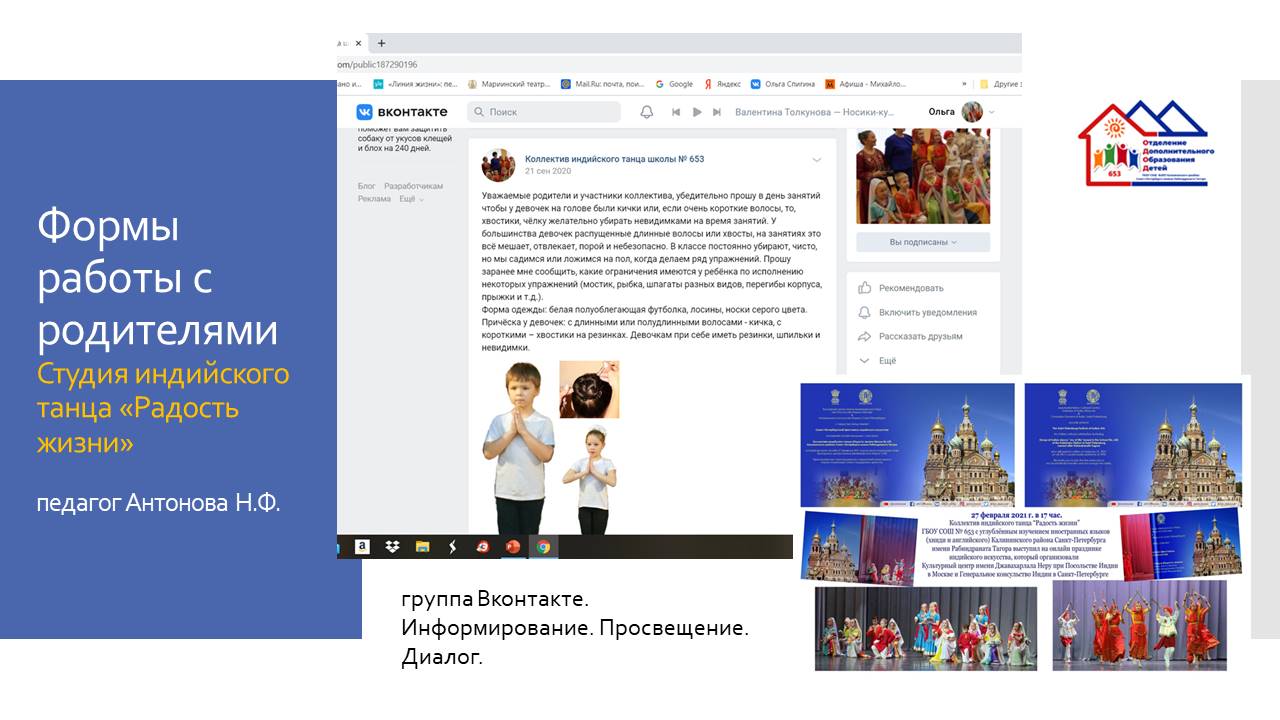Open the Яндекс bookmark
This screenshot has width=1280, height=720.
click(722, 84)
